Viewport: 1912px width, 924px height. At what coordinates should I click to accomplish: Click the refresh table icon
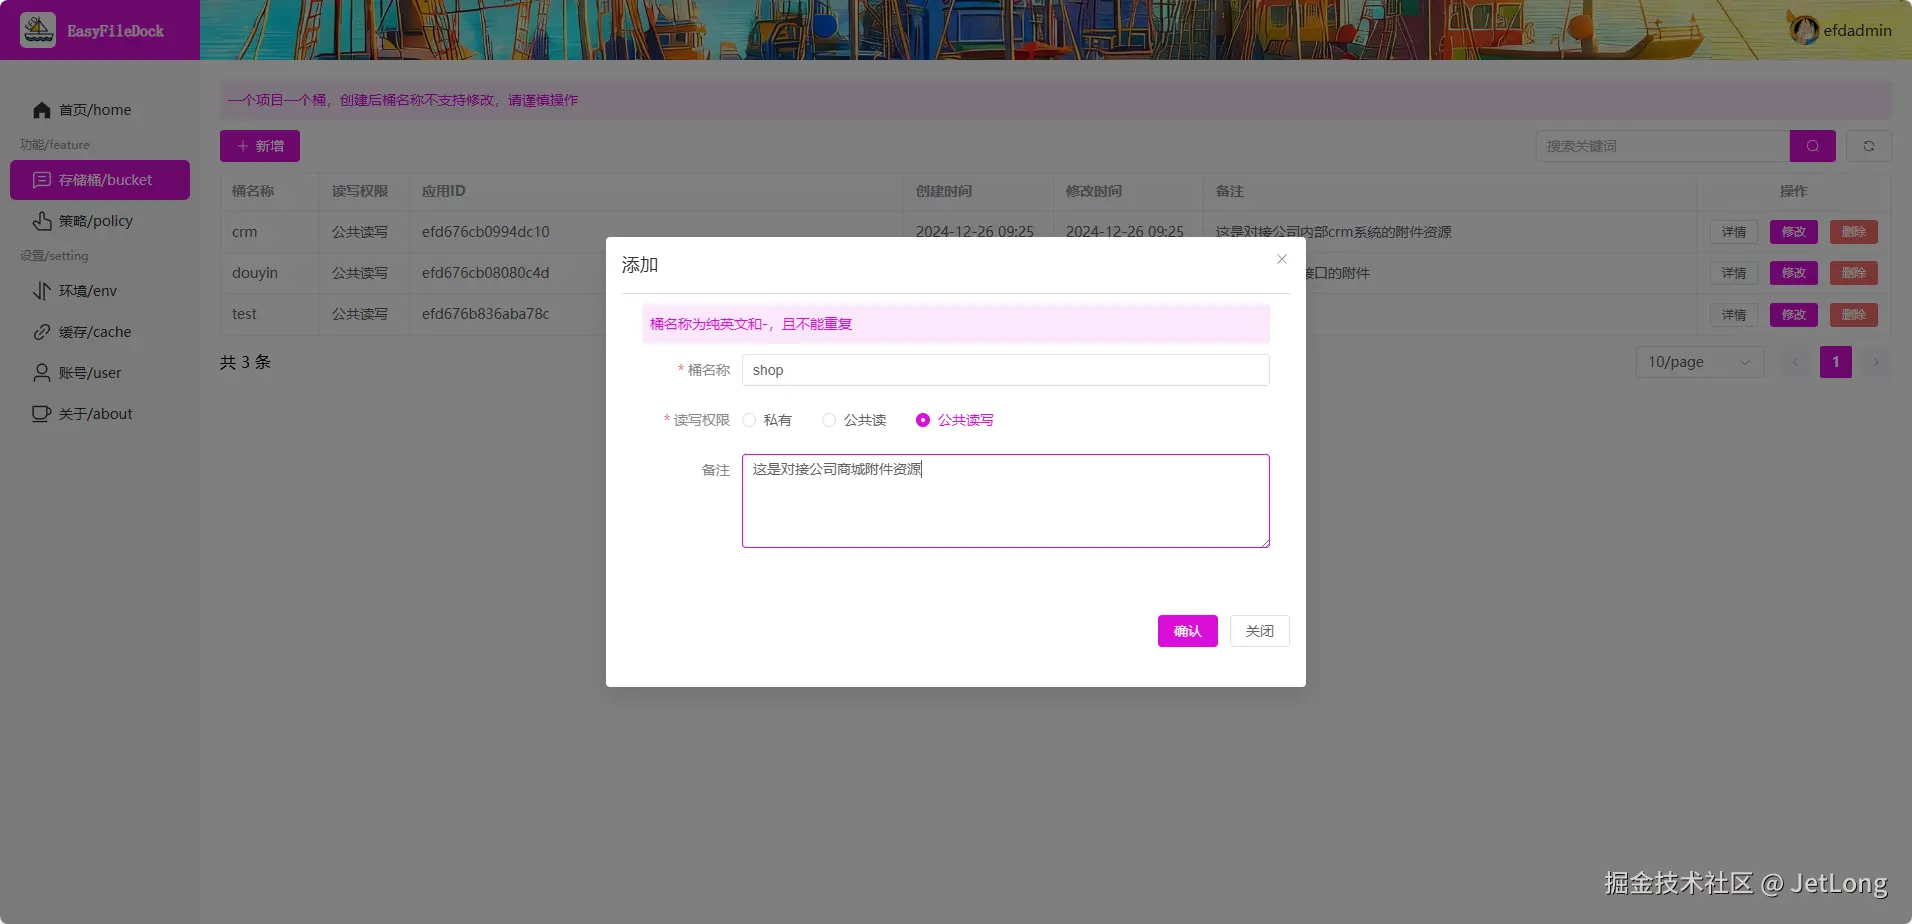click(1869, 146)
